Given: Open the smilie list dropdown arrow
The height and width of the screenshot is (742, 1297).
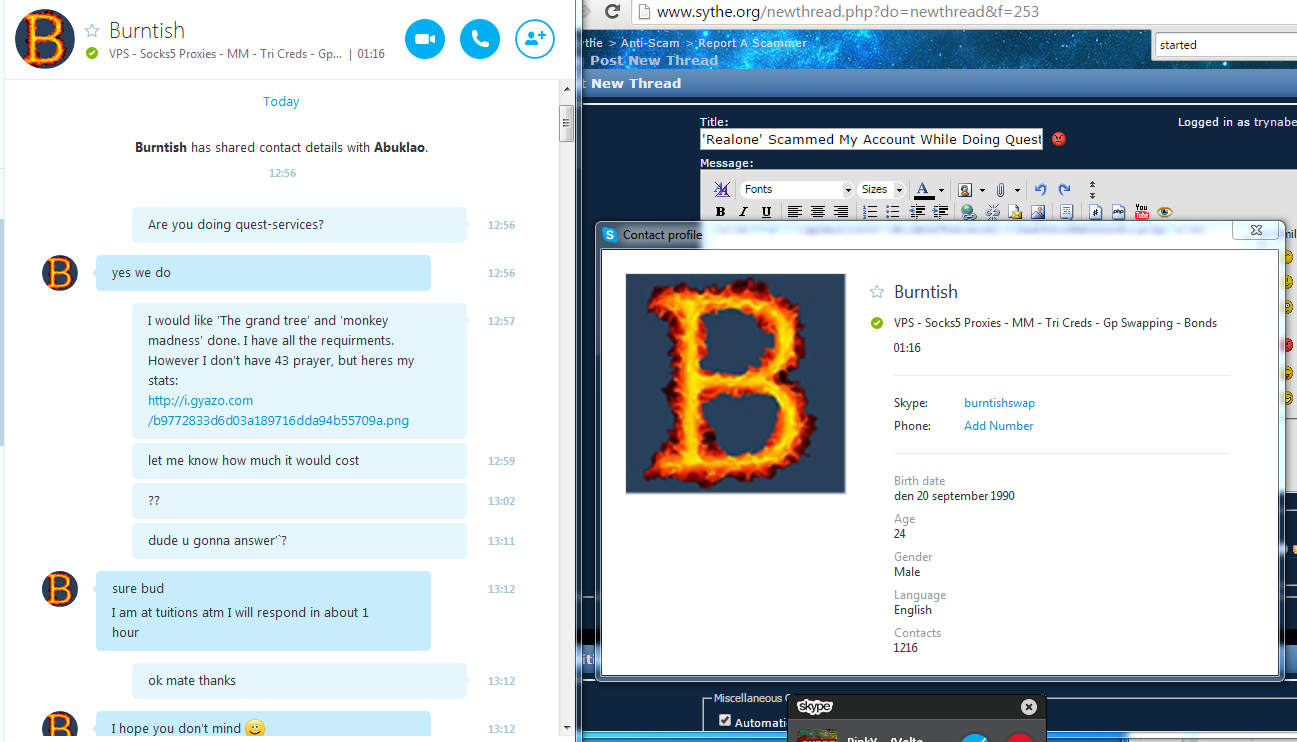Looking at the screenshot, I should (x=982, y=190).
